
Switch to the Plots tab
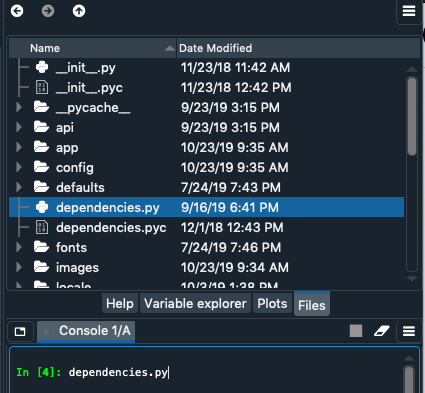(x=272, y=304)
